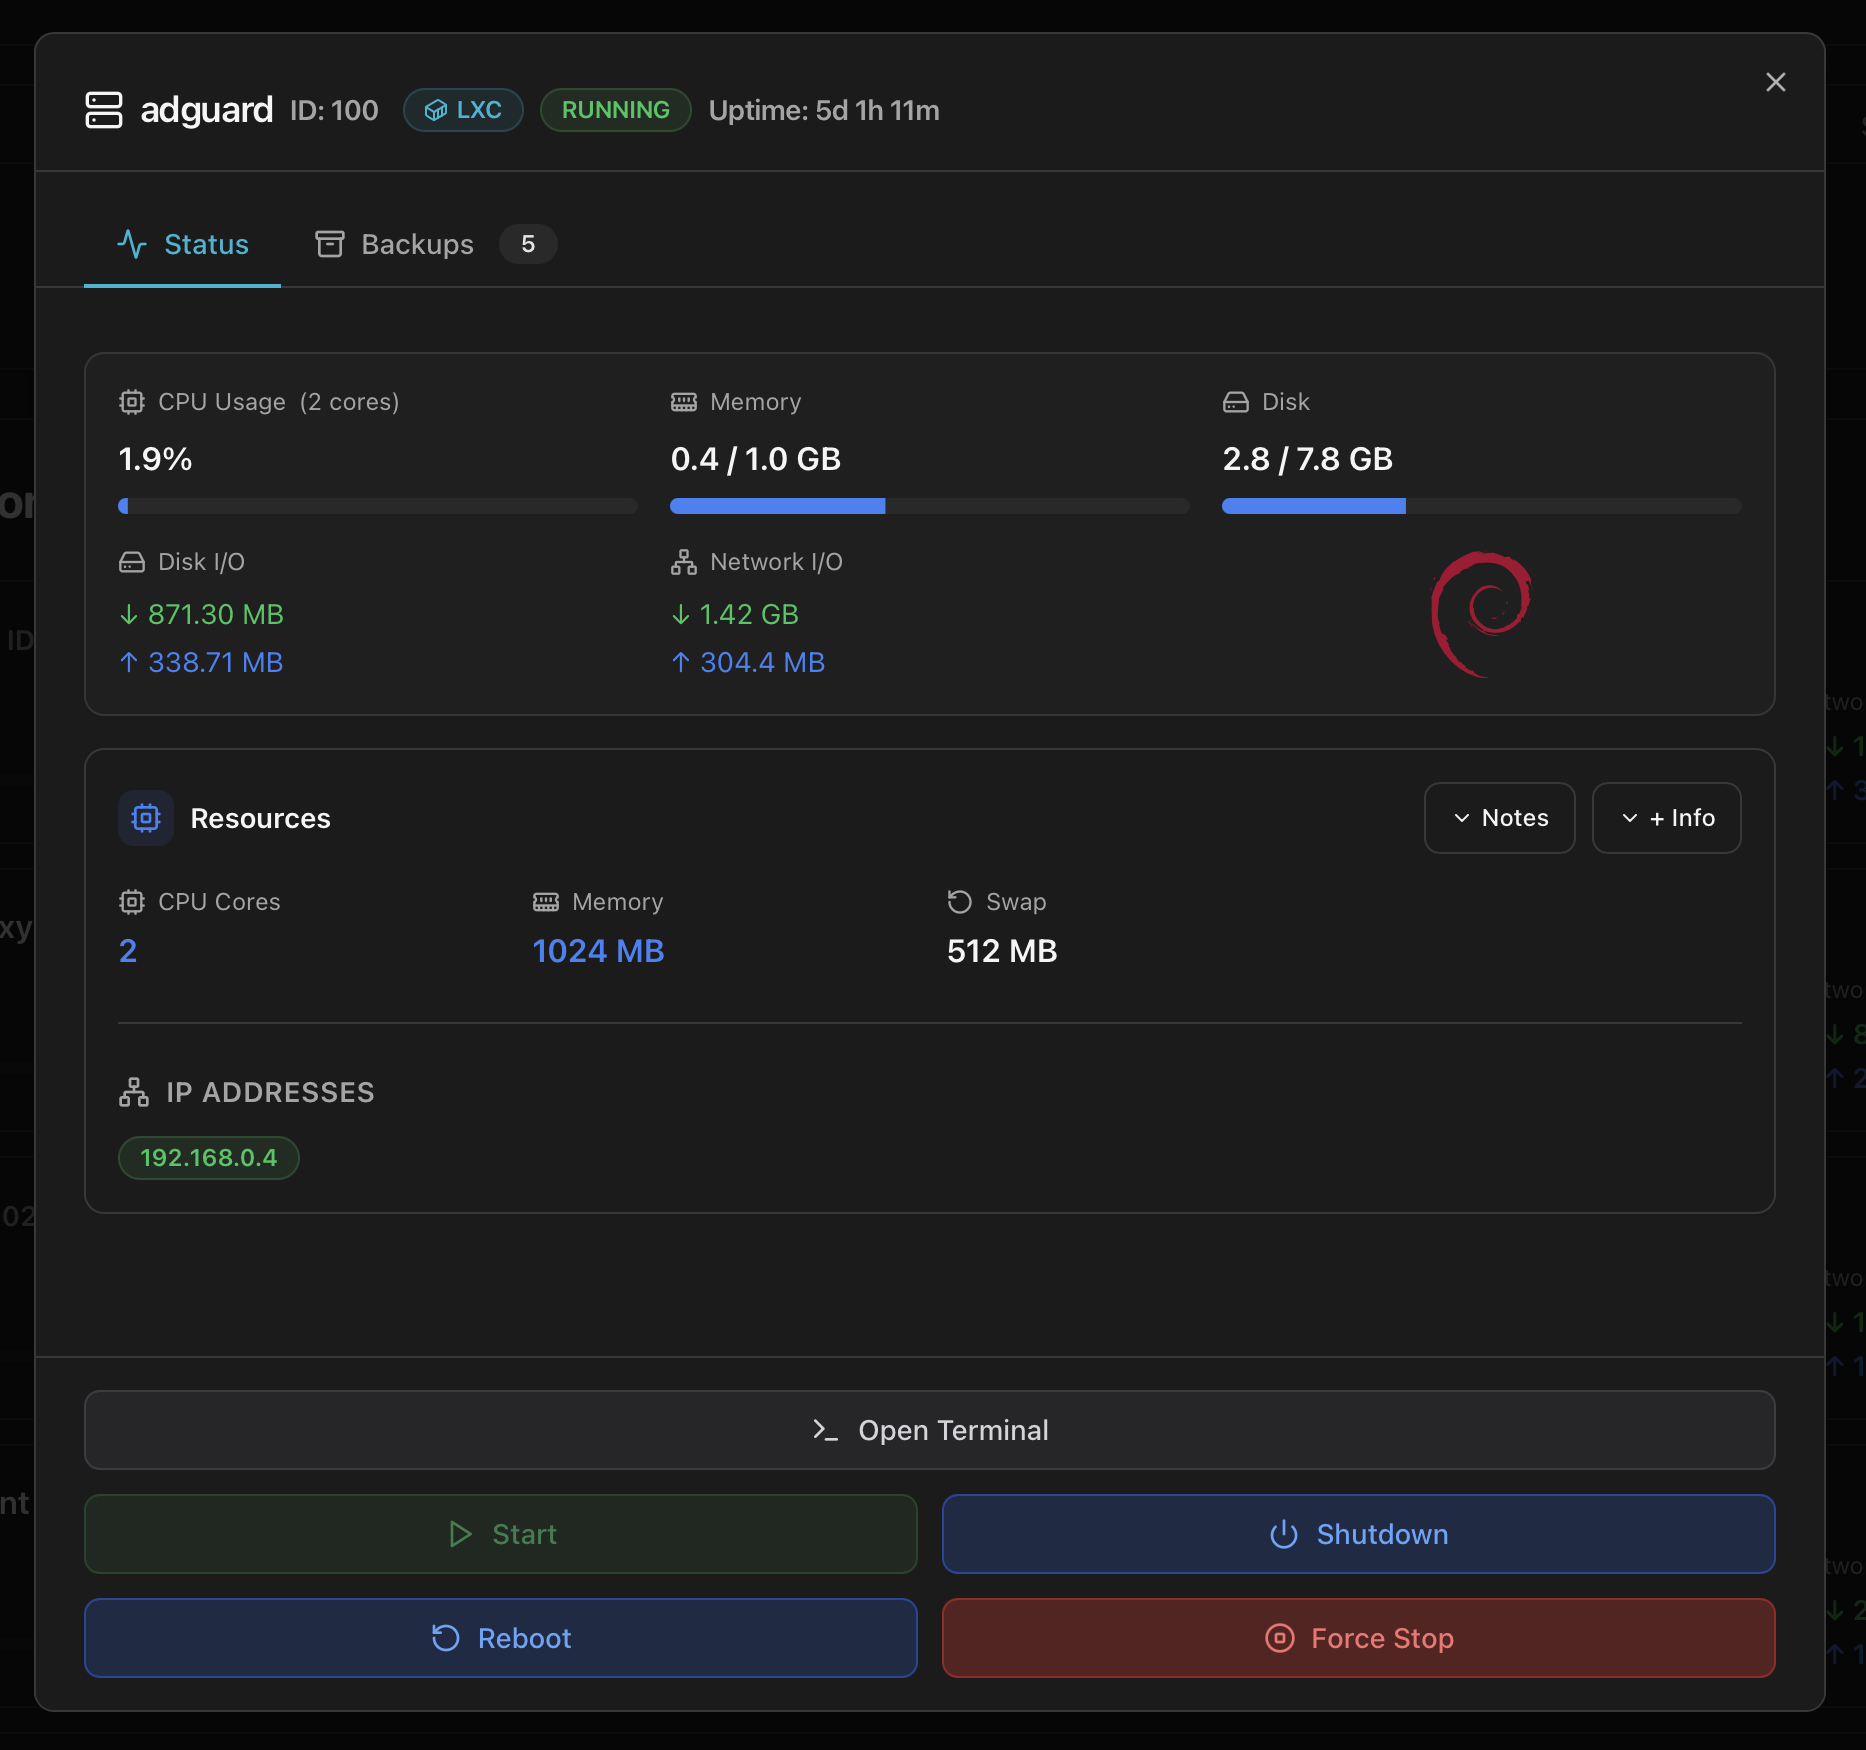Click the CPU Cores chip icon
Image resolution: width=1866 pixels, height=1750 pixels.
[x=132, y=902]
